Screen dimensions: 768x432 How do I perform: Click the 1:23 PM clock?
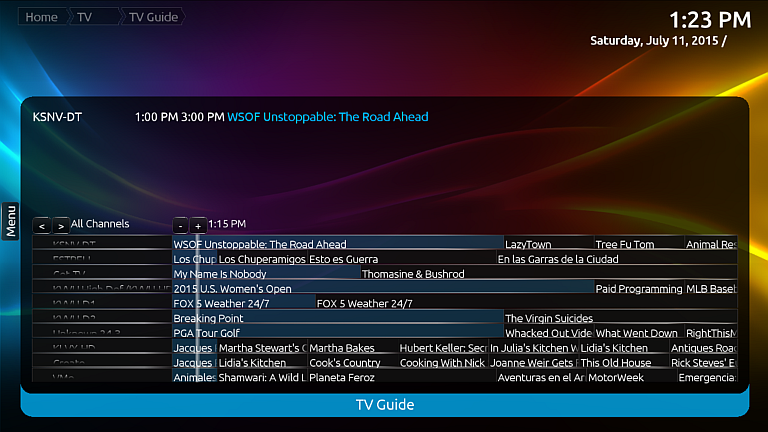pyautogui.click(x=710, y=20)
